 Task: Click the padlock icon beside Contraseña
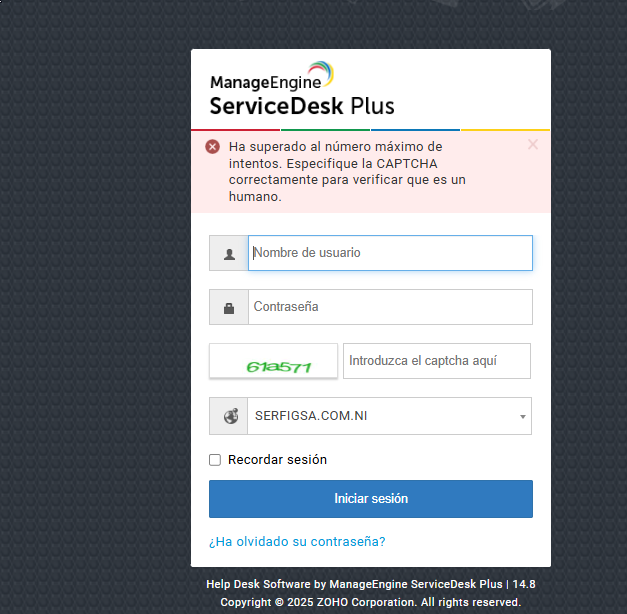[x=229, y=308]
